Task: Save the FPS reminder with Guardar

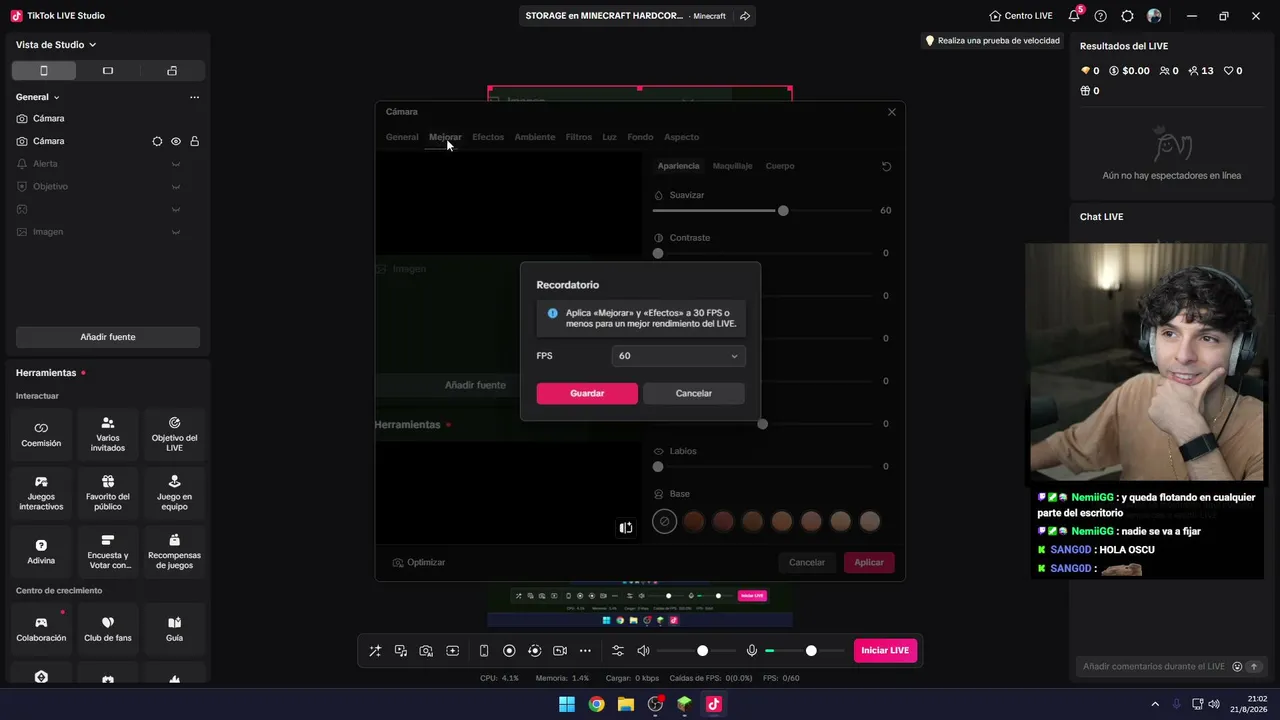Action: click(x=587, y=393)
